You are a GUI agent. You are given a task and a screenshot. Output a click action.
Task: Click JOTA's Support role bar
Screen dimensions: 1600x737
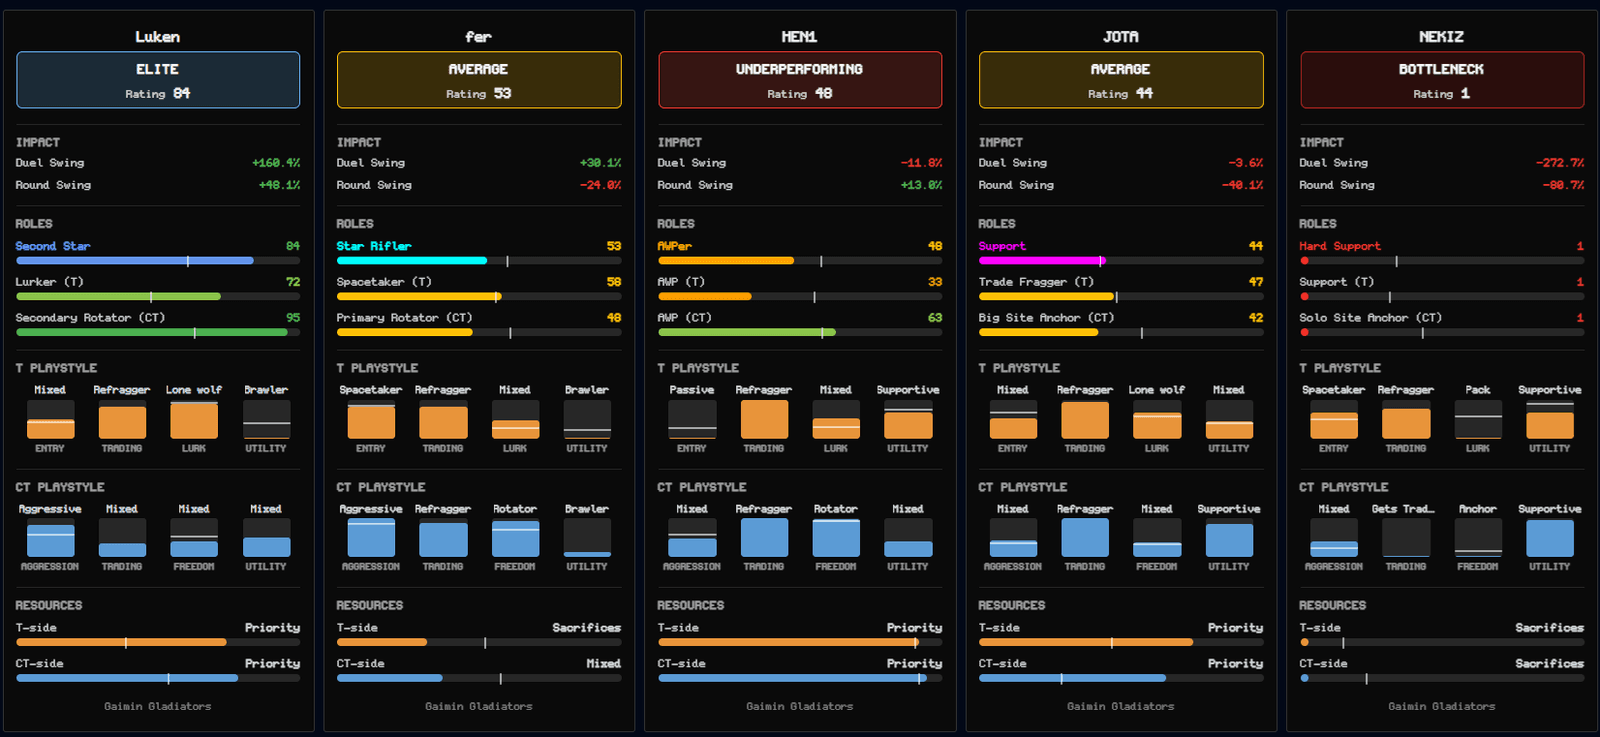(x=1121, y=261)
